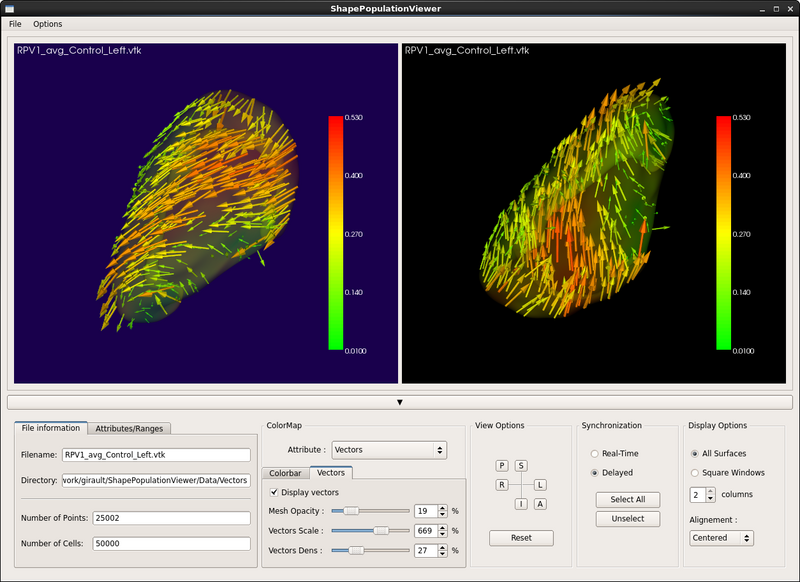
Task: Select the Square Windows display option
Action: coord(694,472)
